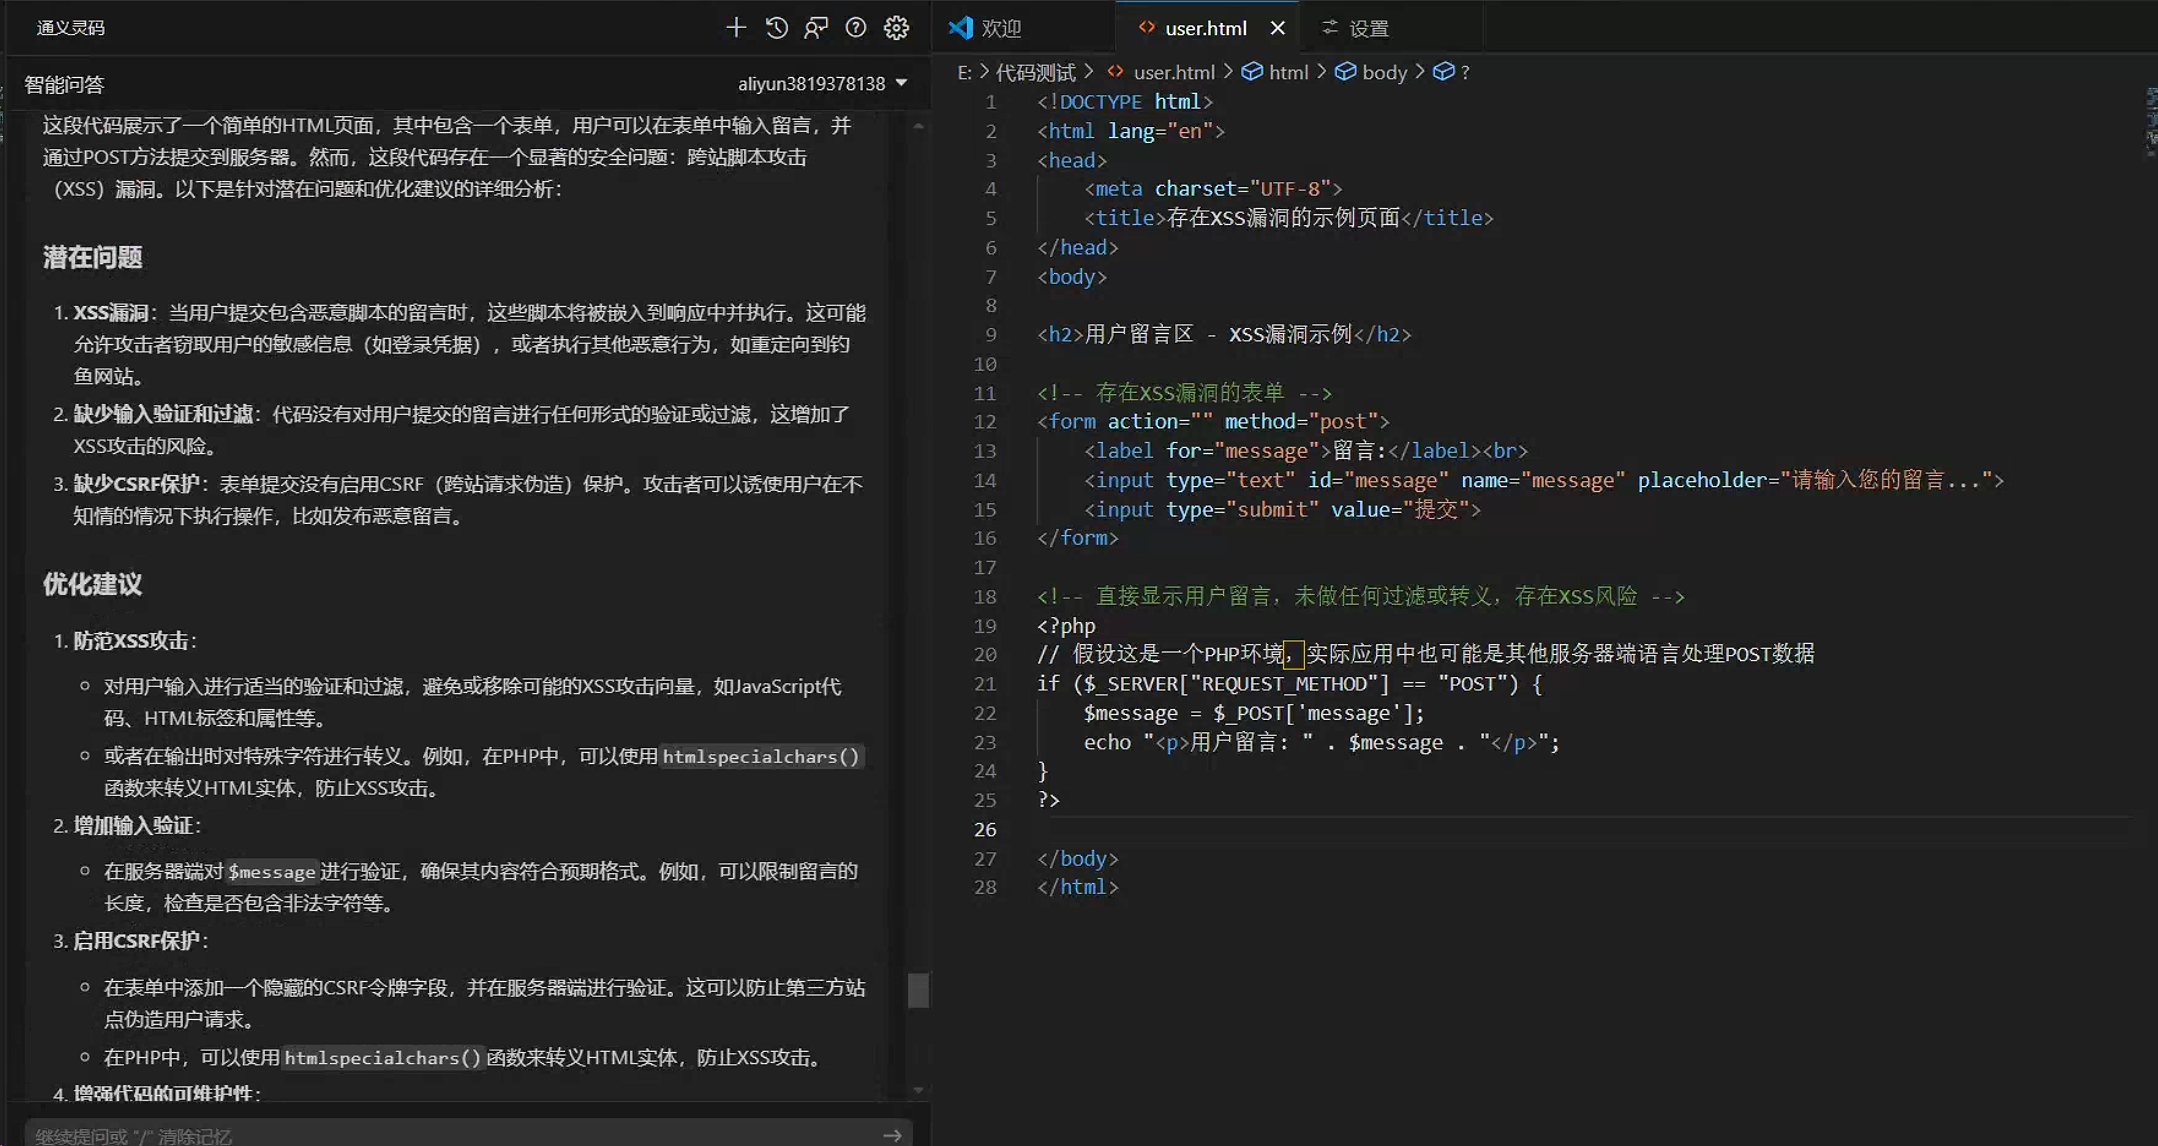Switch to the 设置 tab
This screenshot has width=2158, height=1146.
1368,28
